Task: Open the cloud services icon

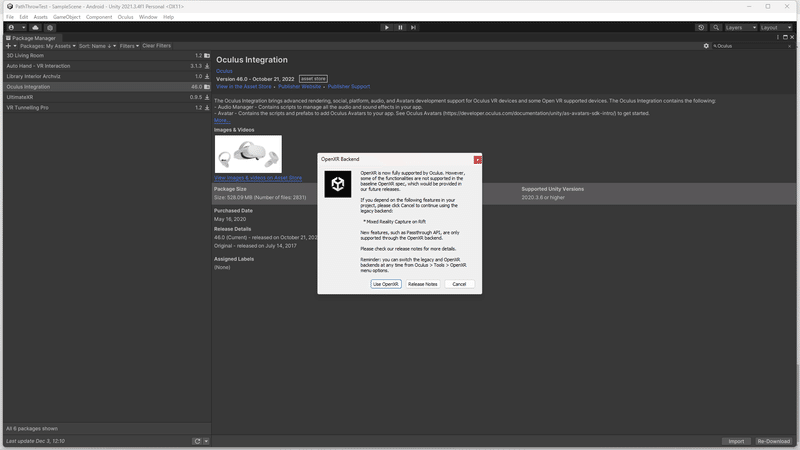Action: pos(35,28)
